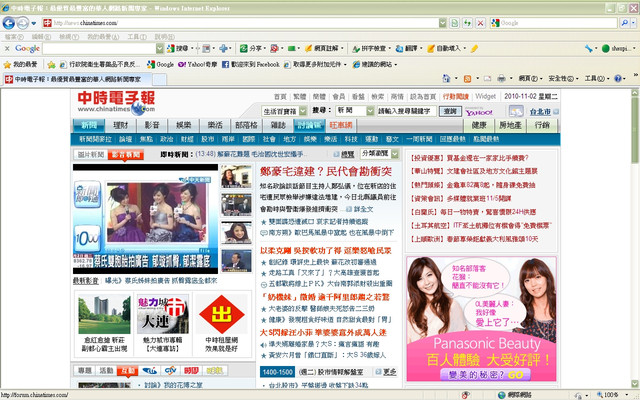Click 行動閱讀 link in top site links
Image resolution: width=640 pixels, height=400 pixels.
click(x=456, y=97)
